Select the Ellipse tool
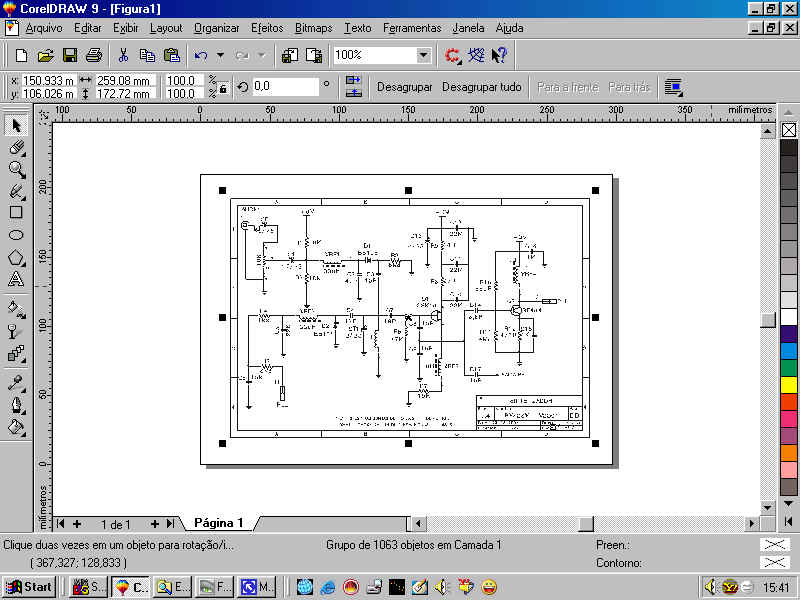The height and width of the screenshot is (600, 800). click(16, 235)
